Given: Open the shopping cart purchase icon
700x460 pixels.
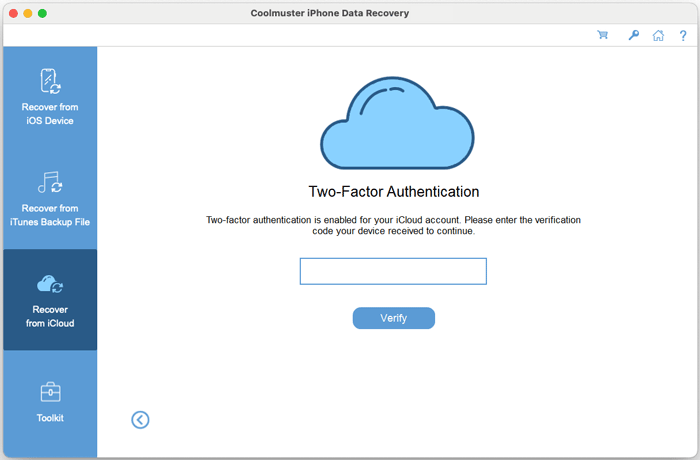Looking at the screenshot, I should click(x=603, y=35).
